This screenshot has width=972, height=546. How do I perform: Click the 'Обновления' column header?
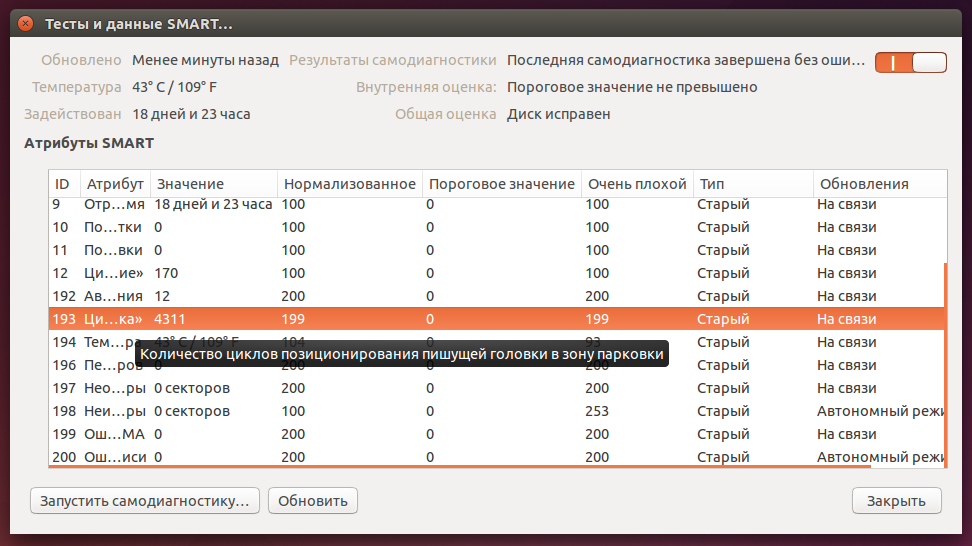(878, 184)
